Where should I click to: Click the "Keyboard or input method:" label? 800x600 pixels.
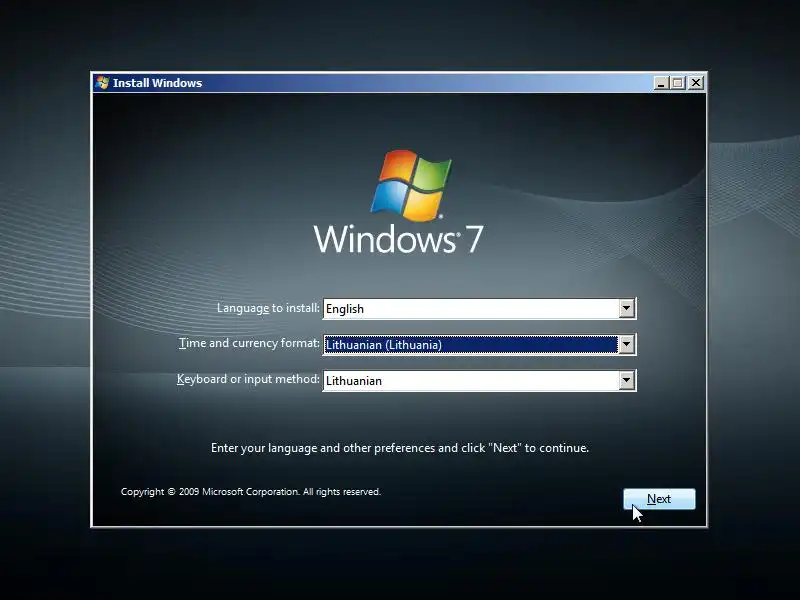tap(248, 379)
